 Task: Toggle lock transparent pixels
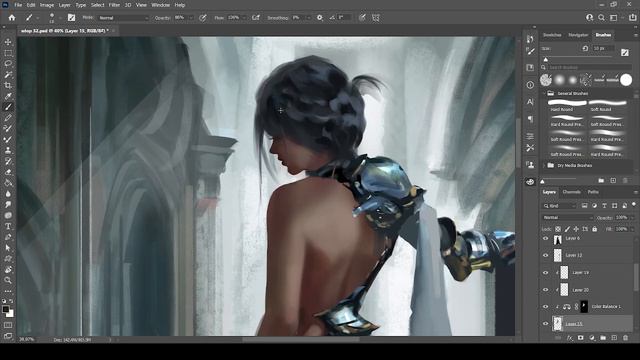click(x=558, y=229)
